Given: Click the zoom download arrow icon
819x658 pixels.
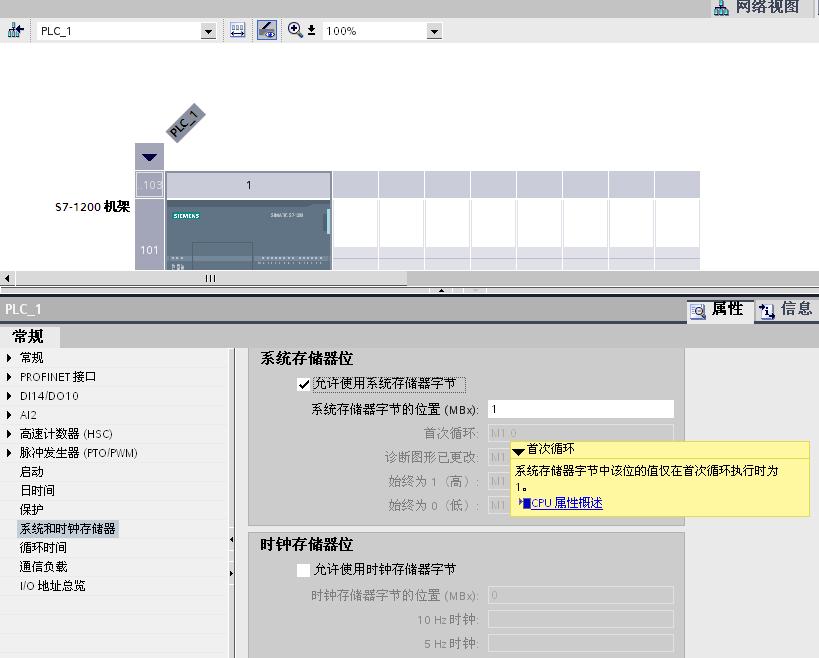Looking at the screenshot, I should click(x=311, y=30).
